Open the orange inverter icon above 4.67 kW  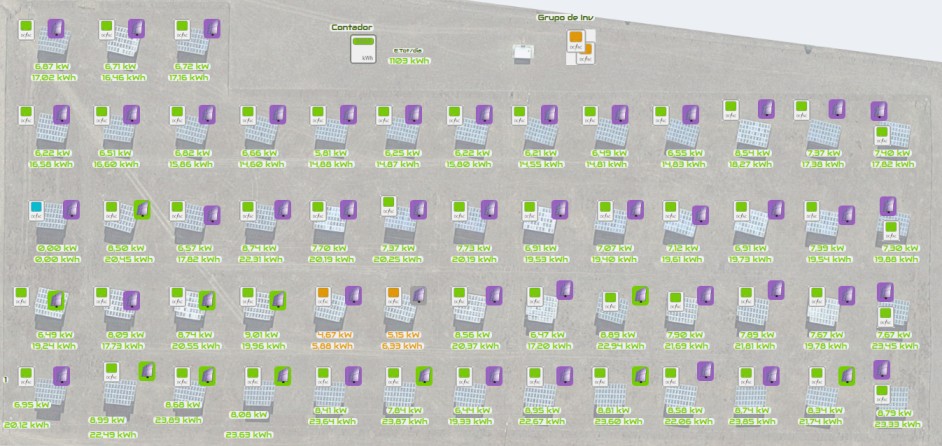pos(322,294)
